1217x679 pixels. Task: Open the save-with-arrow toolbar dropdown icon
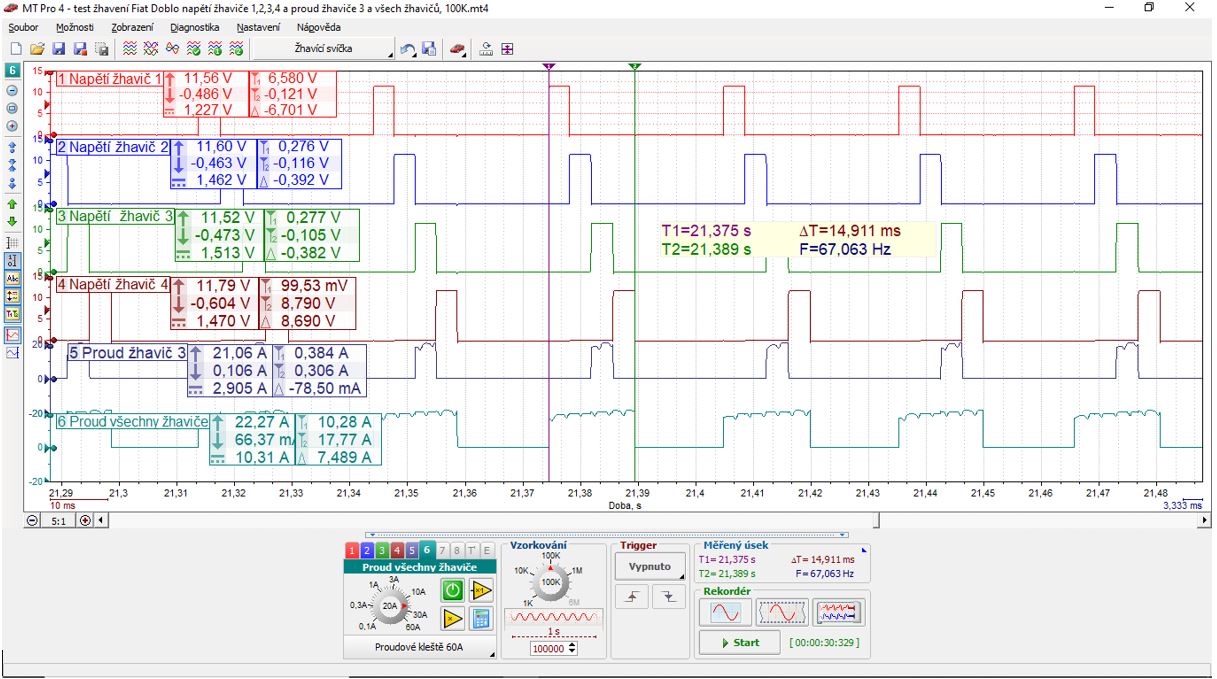[x=429, y=48]
